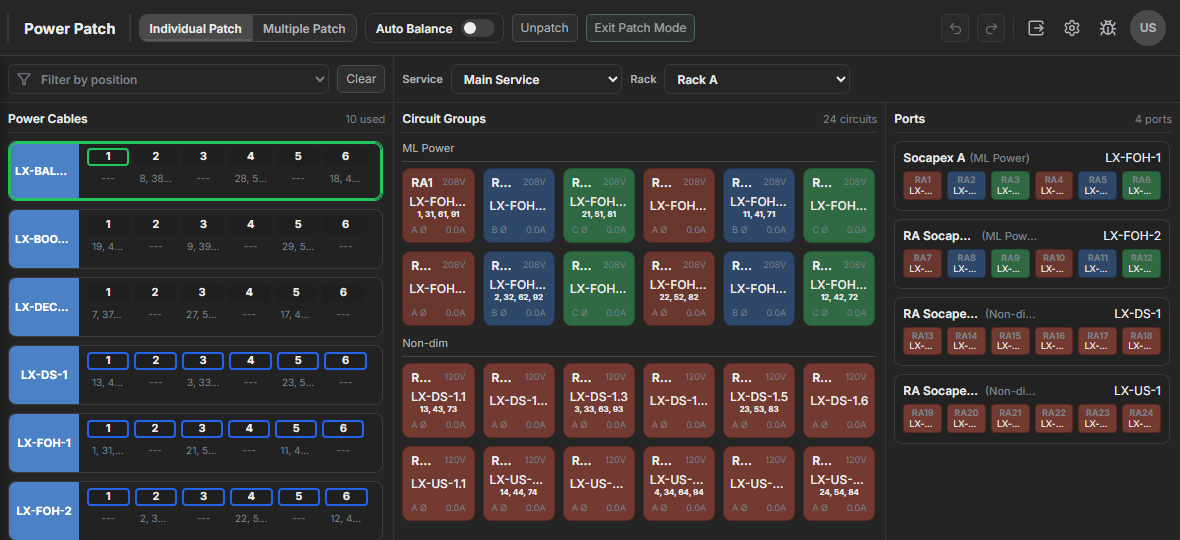
Task: Select the Socapex A port header
Action: click(933, 158)
